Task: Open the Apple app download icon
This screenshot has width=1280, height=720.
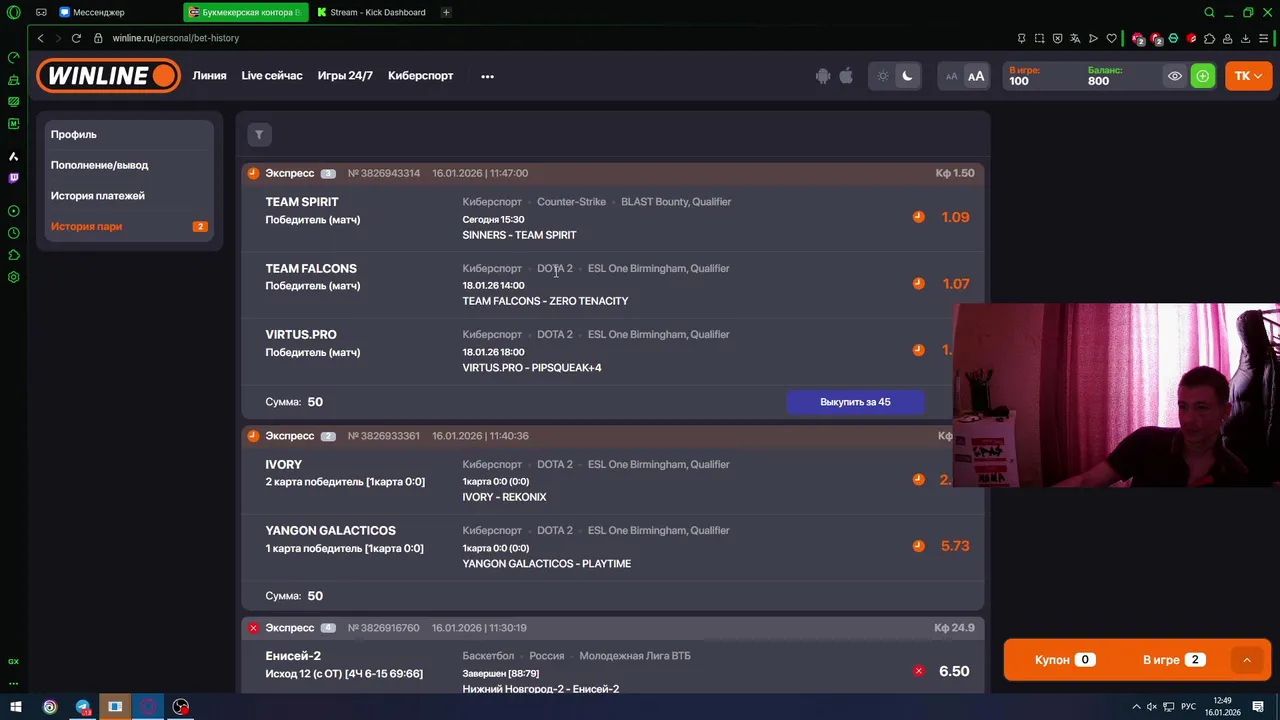Action: (x=846, y=76)
